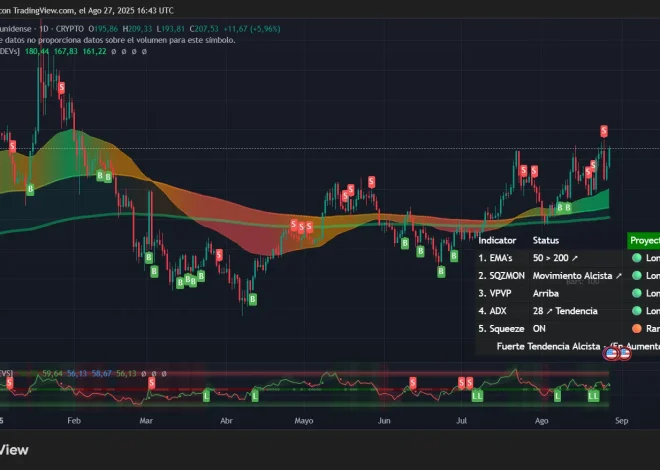Click the orange status dot in Squeeze row
The height and width of the screenshot is (470, 660).
coord(635,328)
